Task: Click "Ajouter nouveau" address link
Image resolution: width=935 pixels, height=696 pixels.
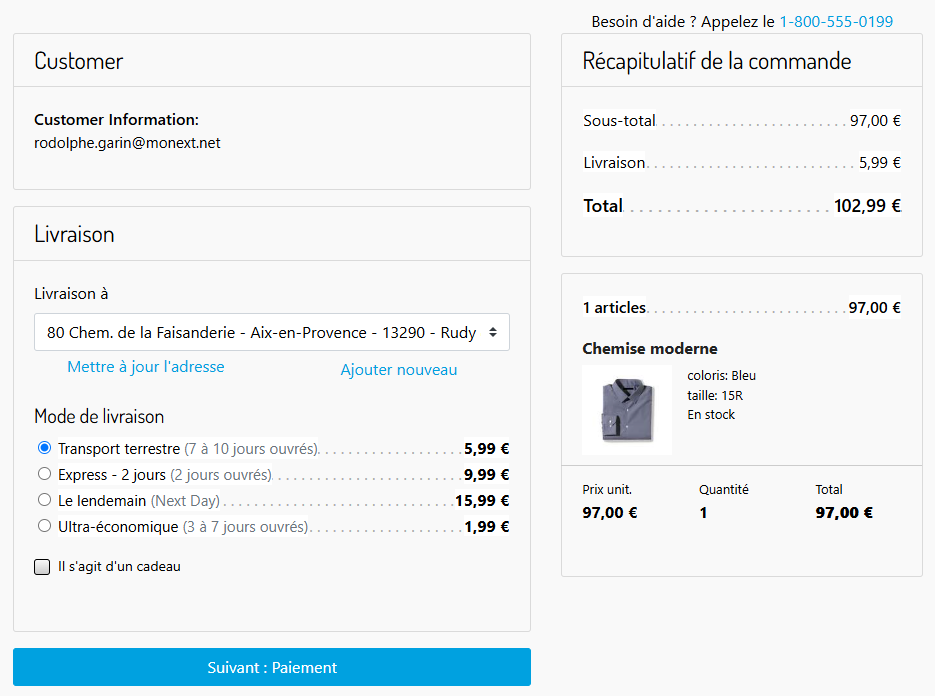Action: [x=398, y=370]
